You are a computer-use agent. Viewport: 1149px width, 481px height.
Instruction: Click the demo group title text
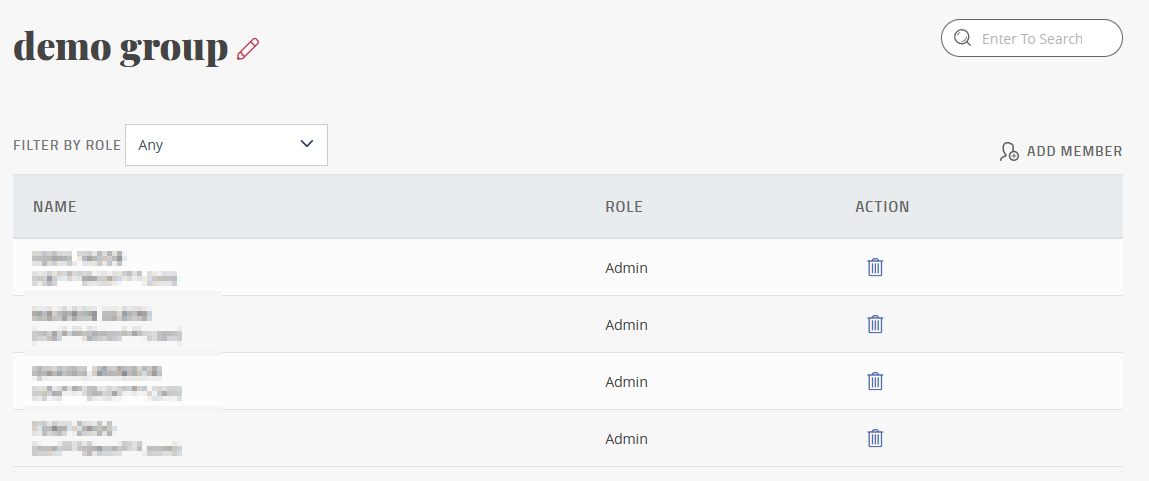tap(121, 48)
